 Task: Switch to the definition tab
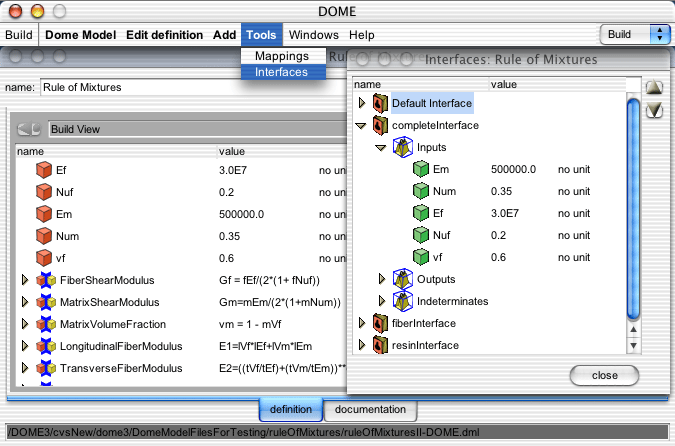pos(291,409)
